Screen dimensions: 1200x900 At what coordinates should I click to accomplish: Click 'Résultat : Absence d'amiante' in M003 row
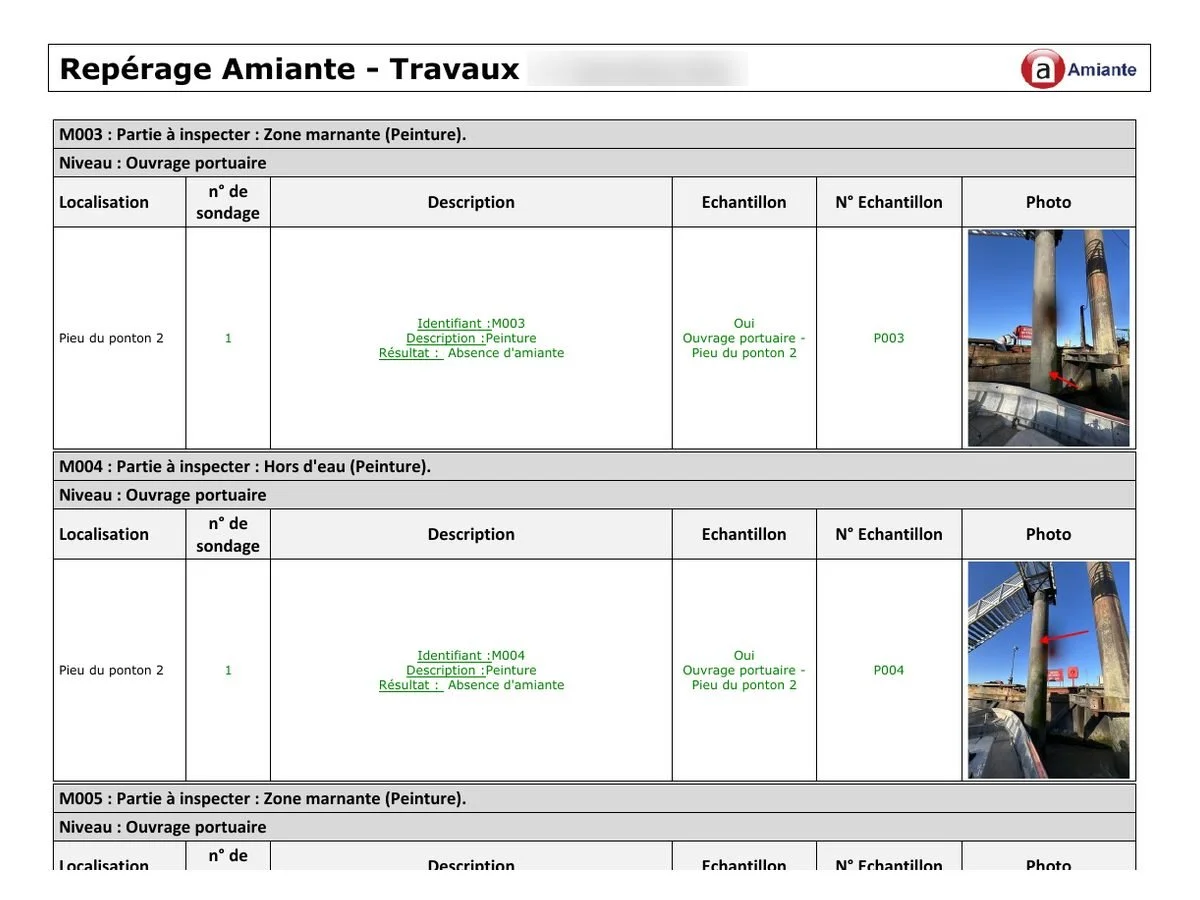point(471,353)
